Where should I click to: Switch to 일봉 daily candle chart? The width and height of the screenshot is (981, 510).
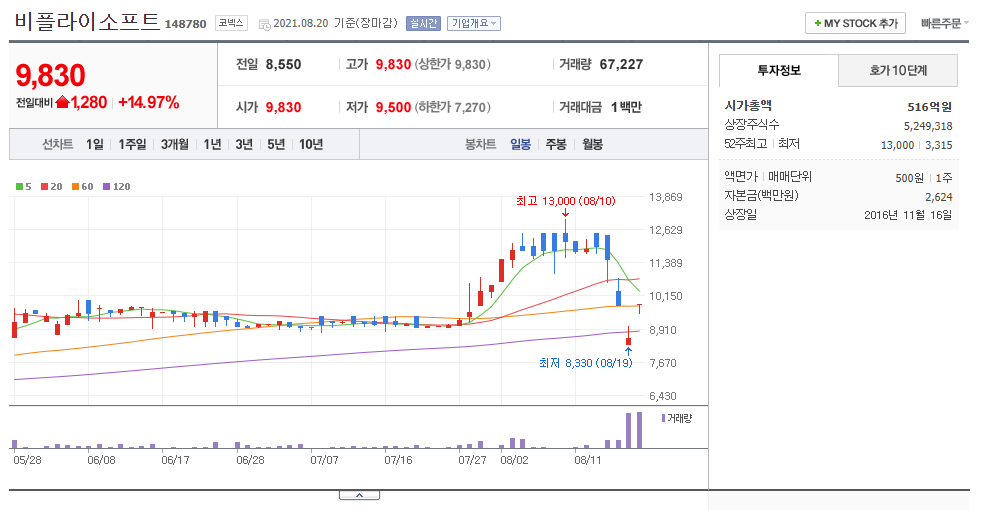click(x=521, y=145)
